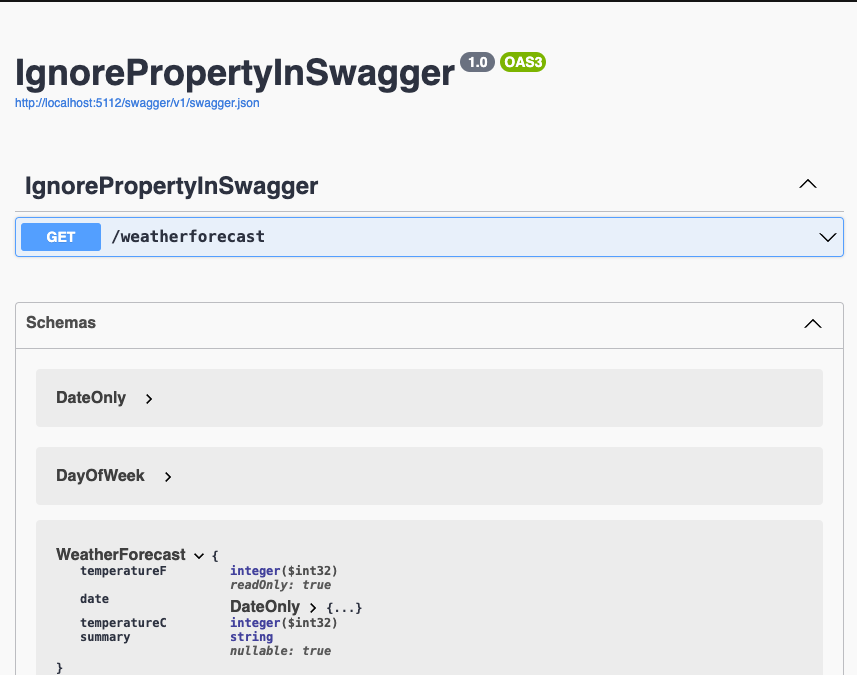Collapse WeatherForecast model using its chevron
The height and width of the screenshot is (675, 857).
coord(198,556)
